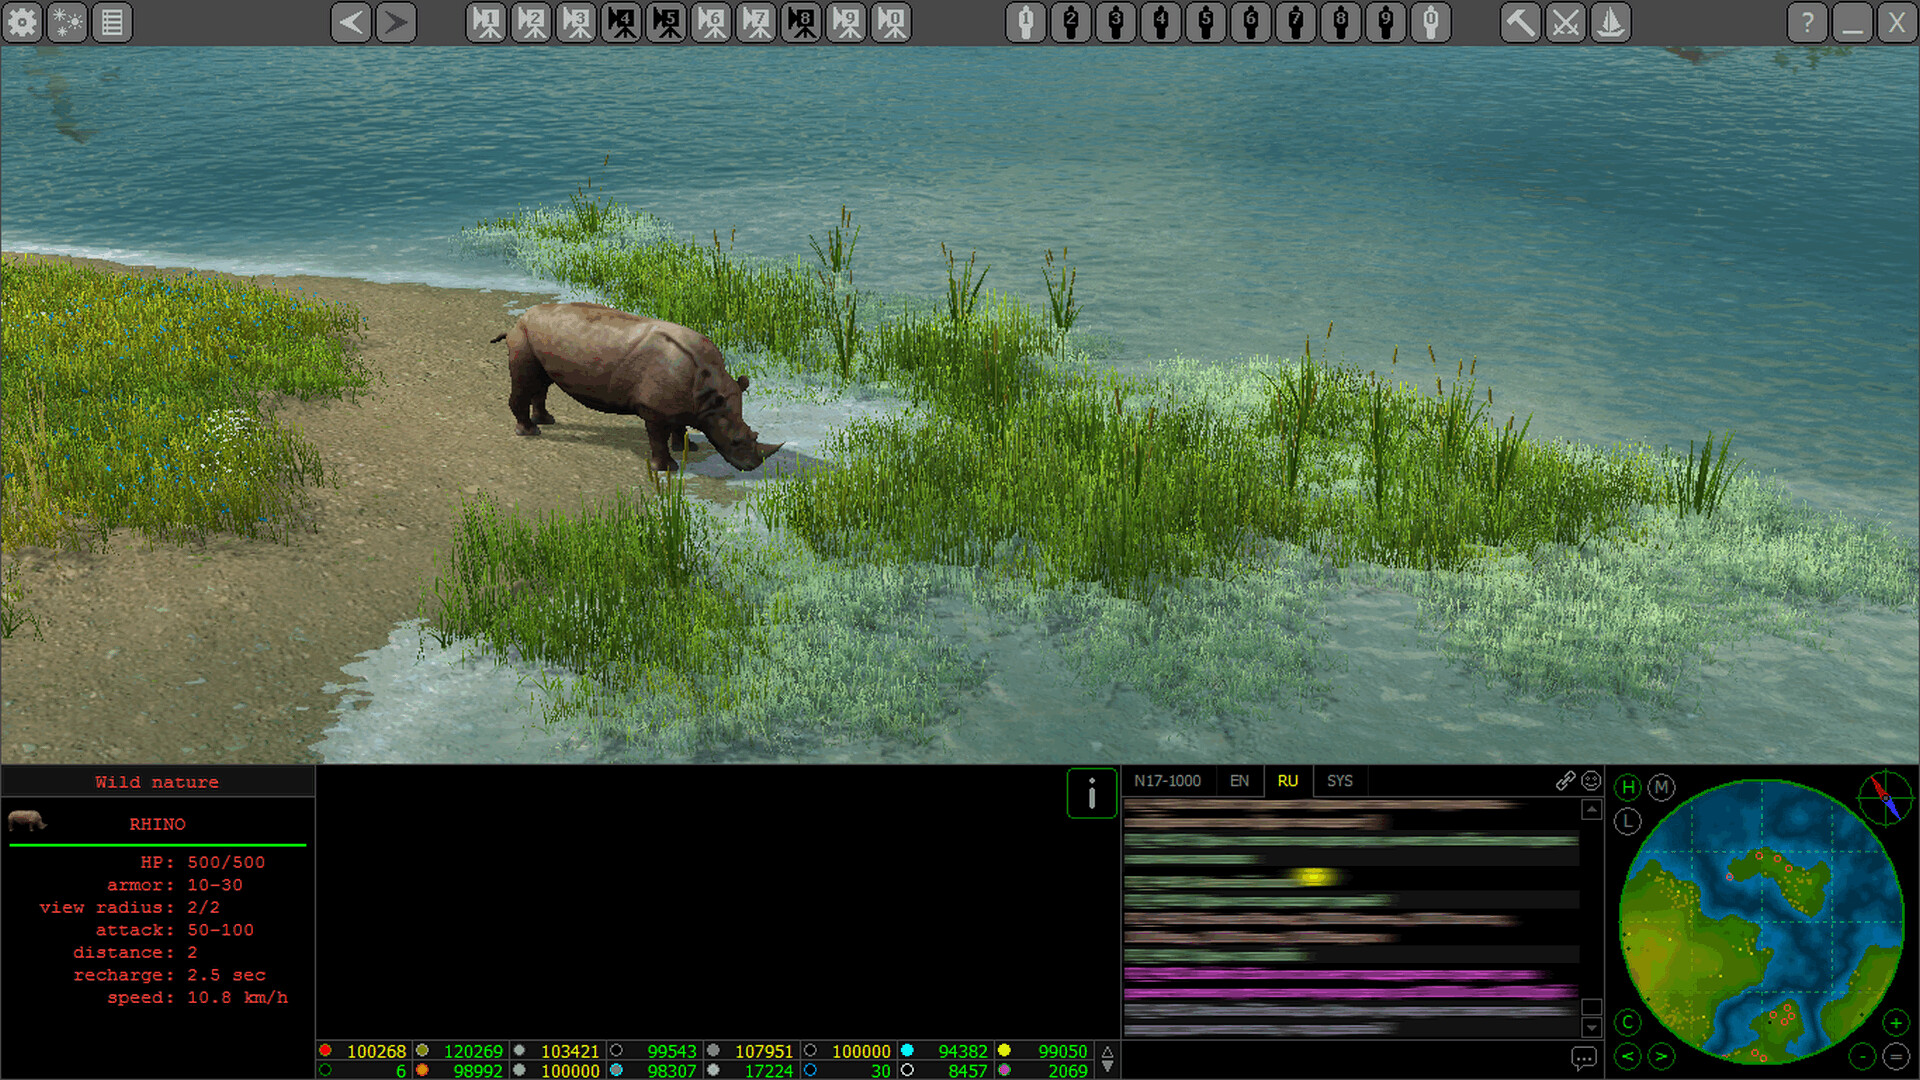Enable the H mode on the minimap
The width and height of the screenshot is (1920, 1080).
1627,788
